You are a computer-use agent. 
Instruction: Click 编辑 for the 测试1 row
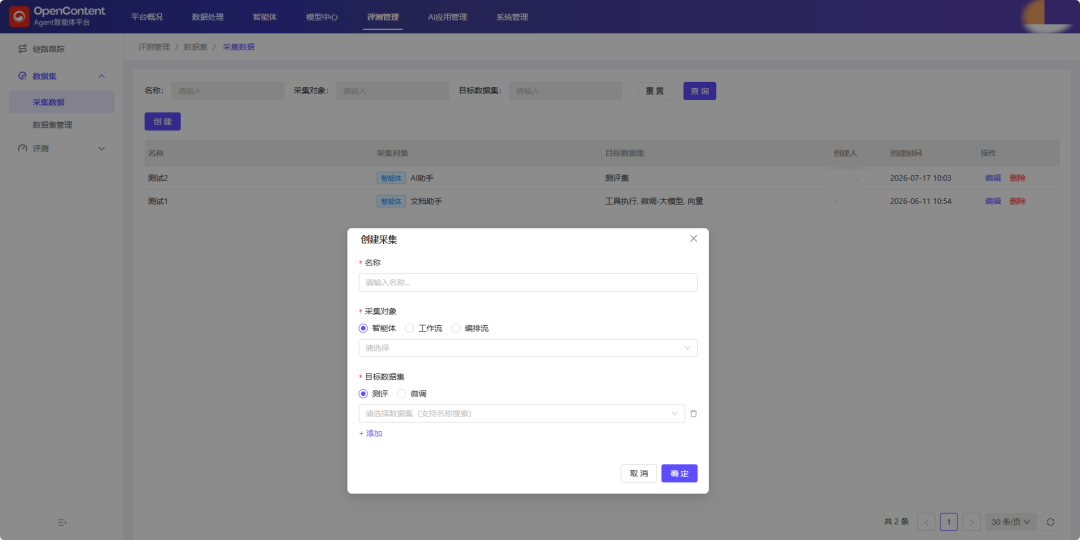coord(993,201)
